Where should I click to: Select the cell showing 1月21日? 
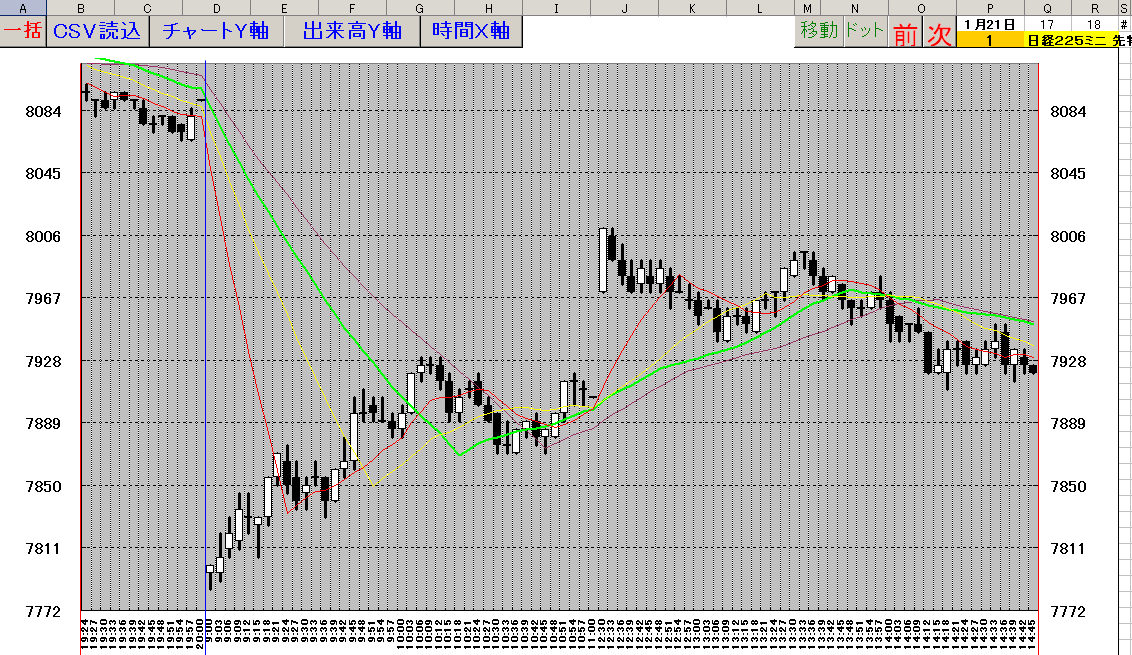click(990, 25)
